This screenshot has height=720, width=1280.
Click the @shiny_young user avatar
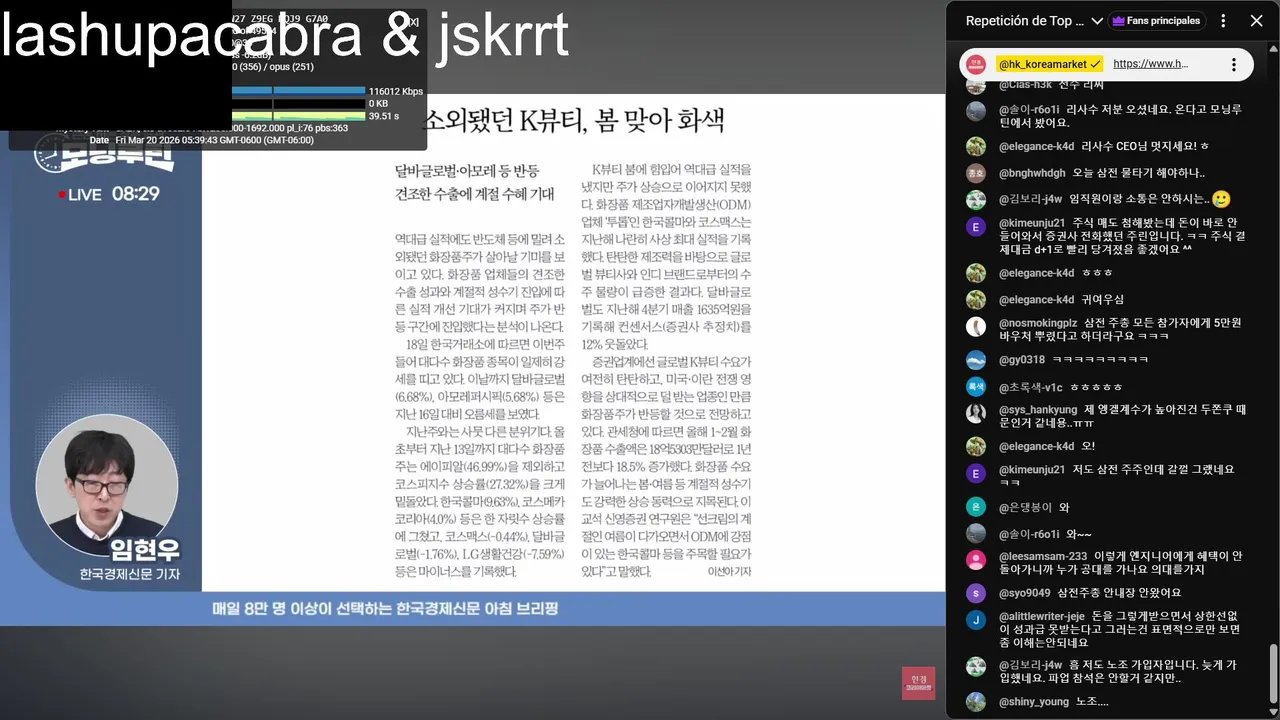click(976, 702)
